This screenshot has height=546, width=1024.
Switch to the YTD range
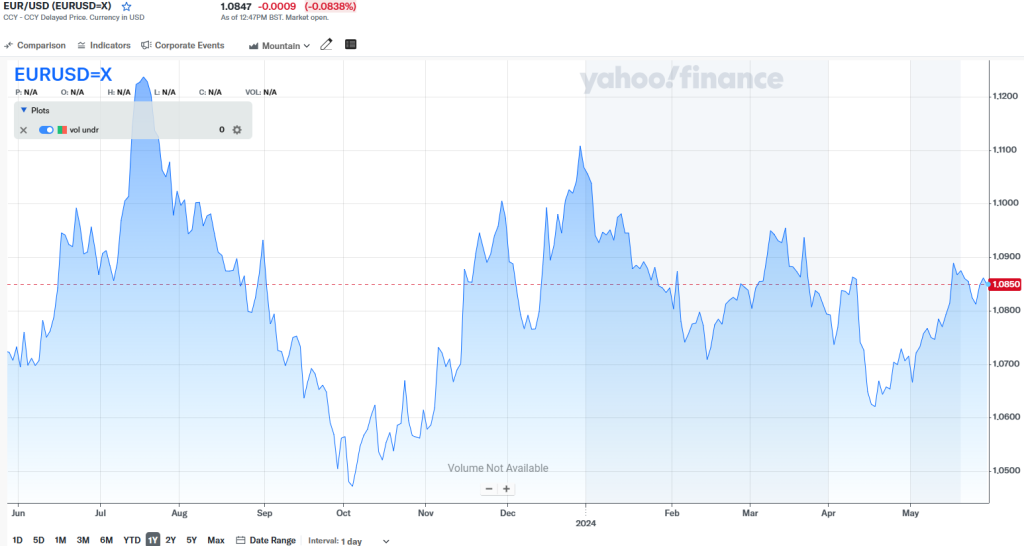pyautogui.click(x=131, y=540)
